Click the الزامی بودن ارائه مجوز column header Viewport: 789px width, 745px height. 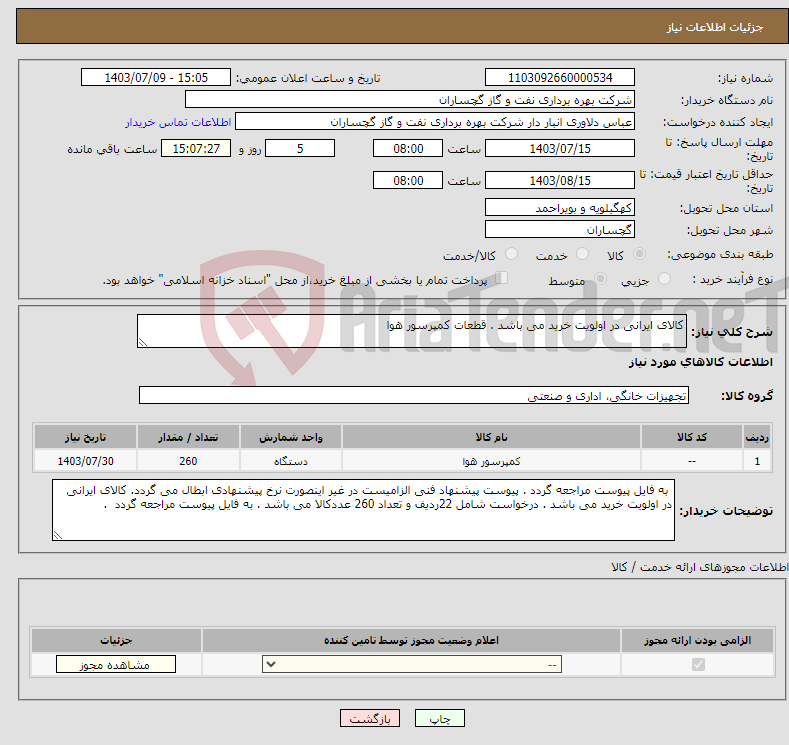[697, 640]
